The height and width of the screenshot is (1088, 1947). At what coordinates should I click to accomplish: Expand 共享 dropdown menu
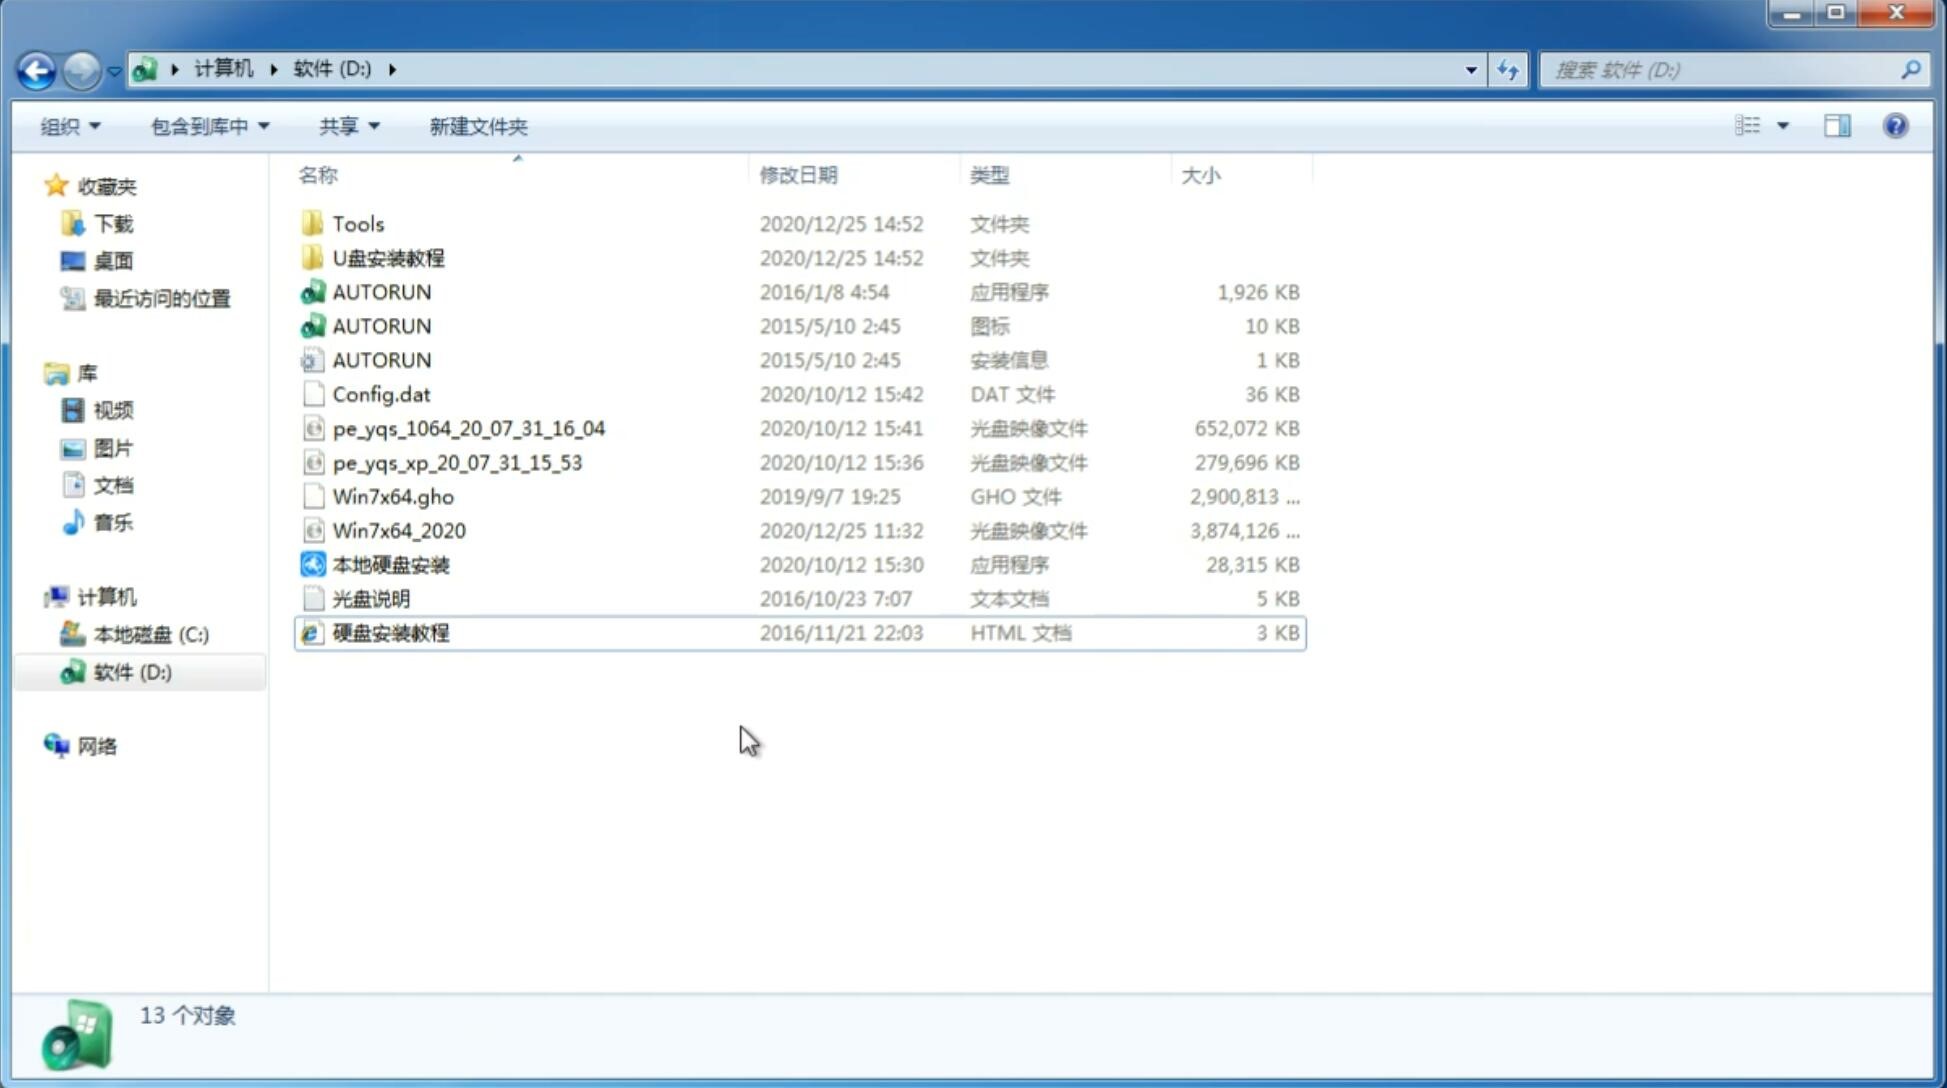tap(346, 124)
